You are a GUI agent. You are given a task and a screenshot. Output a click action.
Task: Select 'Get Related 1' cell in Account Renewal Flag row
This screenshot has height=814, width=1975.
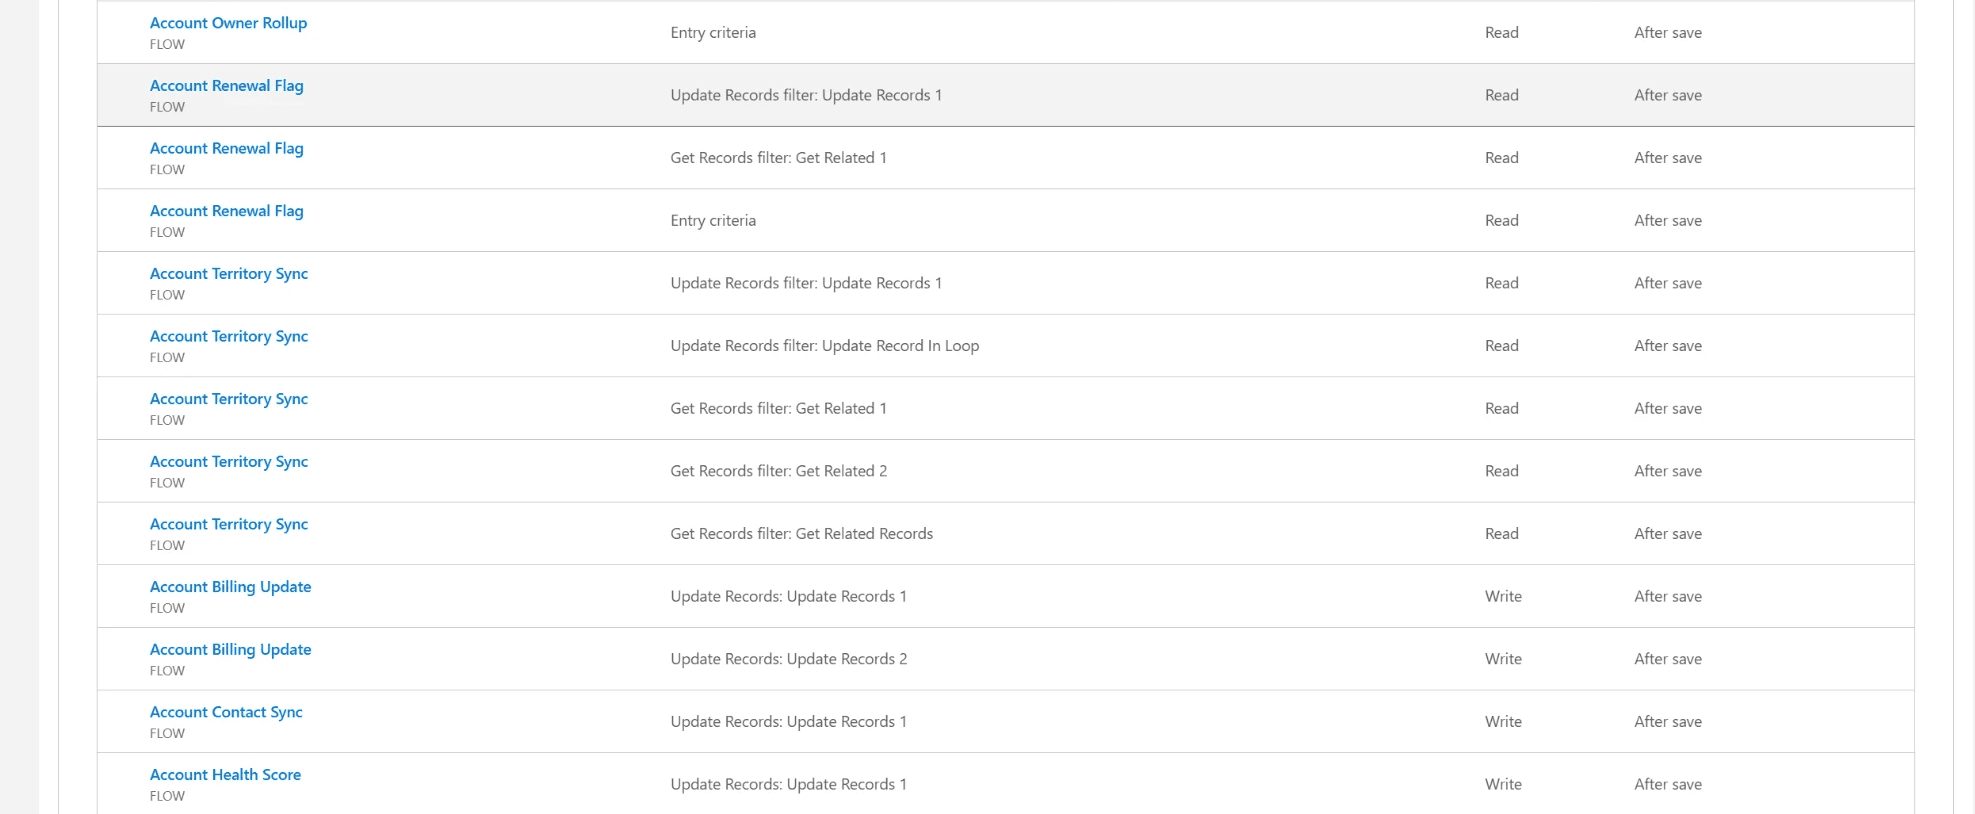coord(779,158)
